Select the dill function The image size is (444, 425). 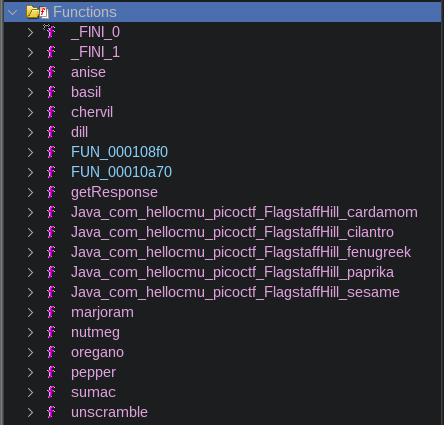(x=79, y=132)
